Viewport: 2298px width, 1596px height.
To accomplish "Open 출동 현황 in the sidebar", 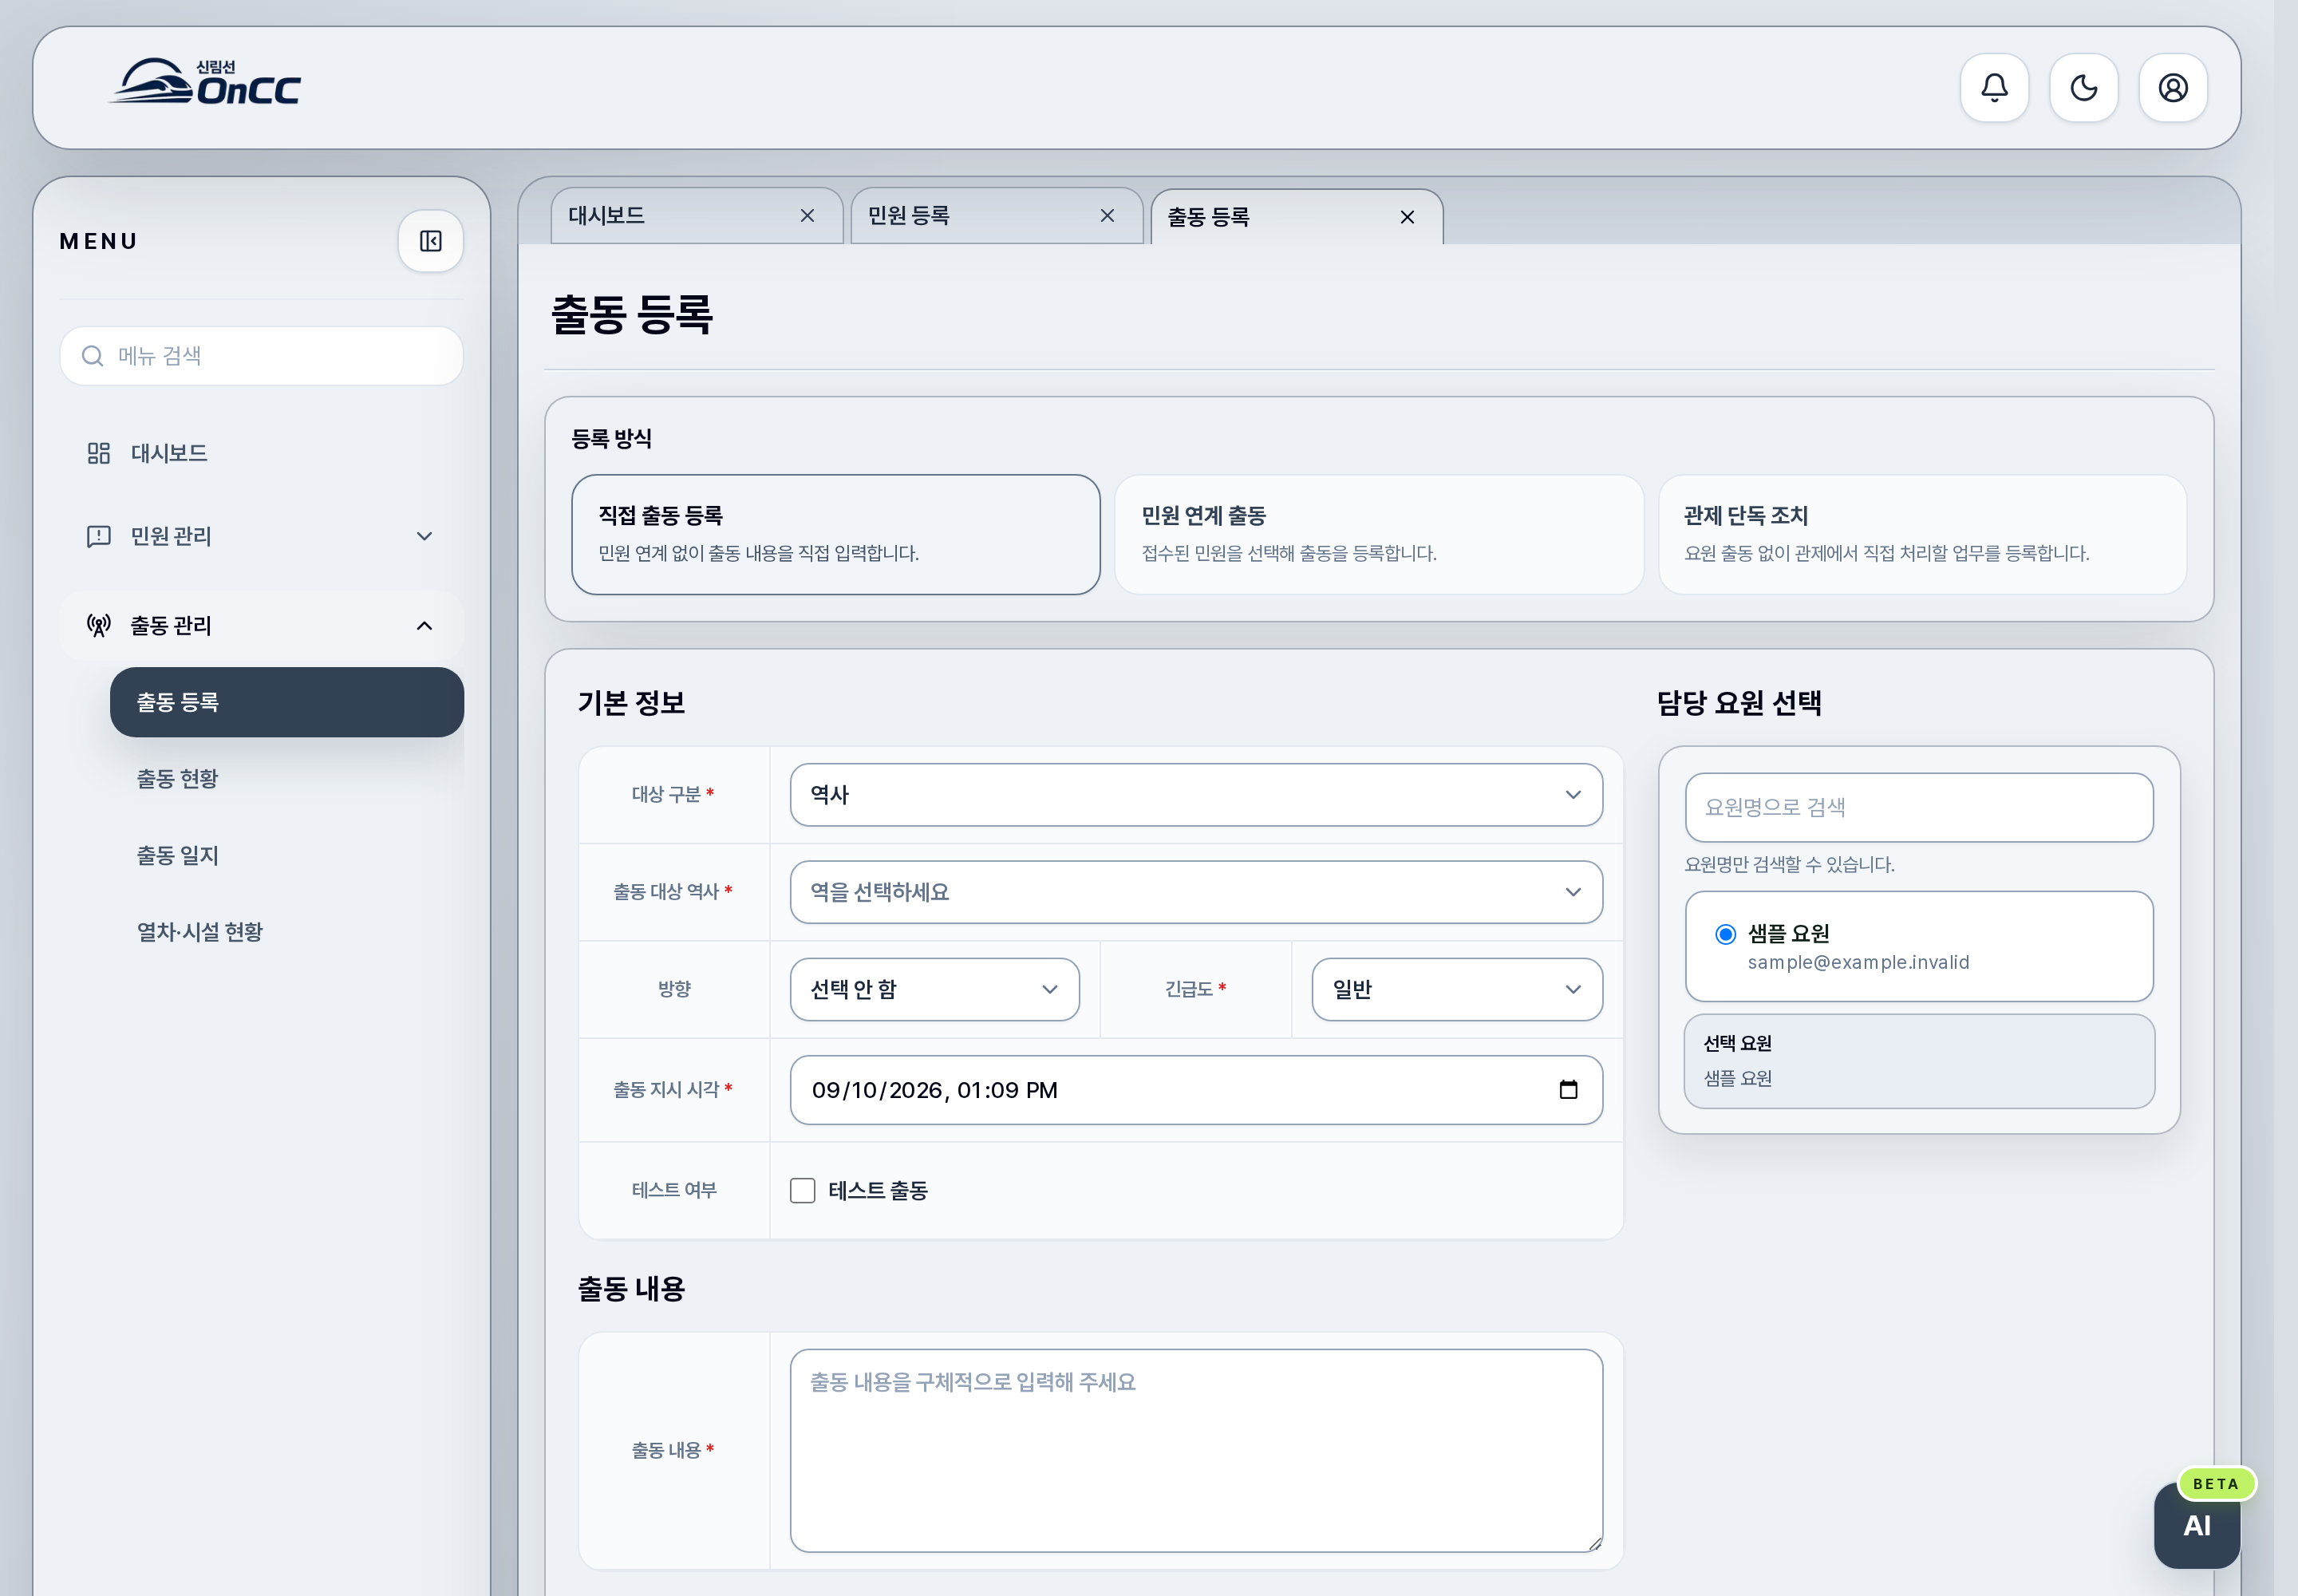I will coord(287,778).
